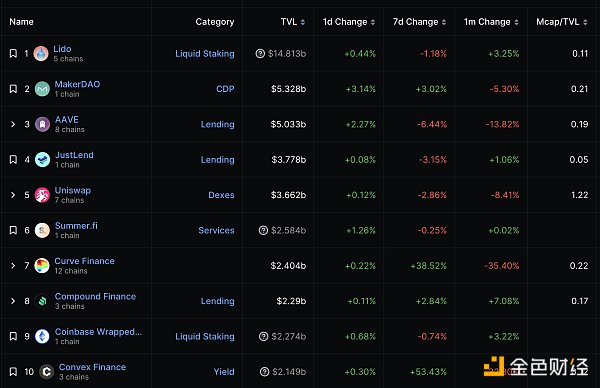Image resolution: width=600 pixels, height=388 pixels.
Task: Click the Lido logo icon
Action: (41, 54)
